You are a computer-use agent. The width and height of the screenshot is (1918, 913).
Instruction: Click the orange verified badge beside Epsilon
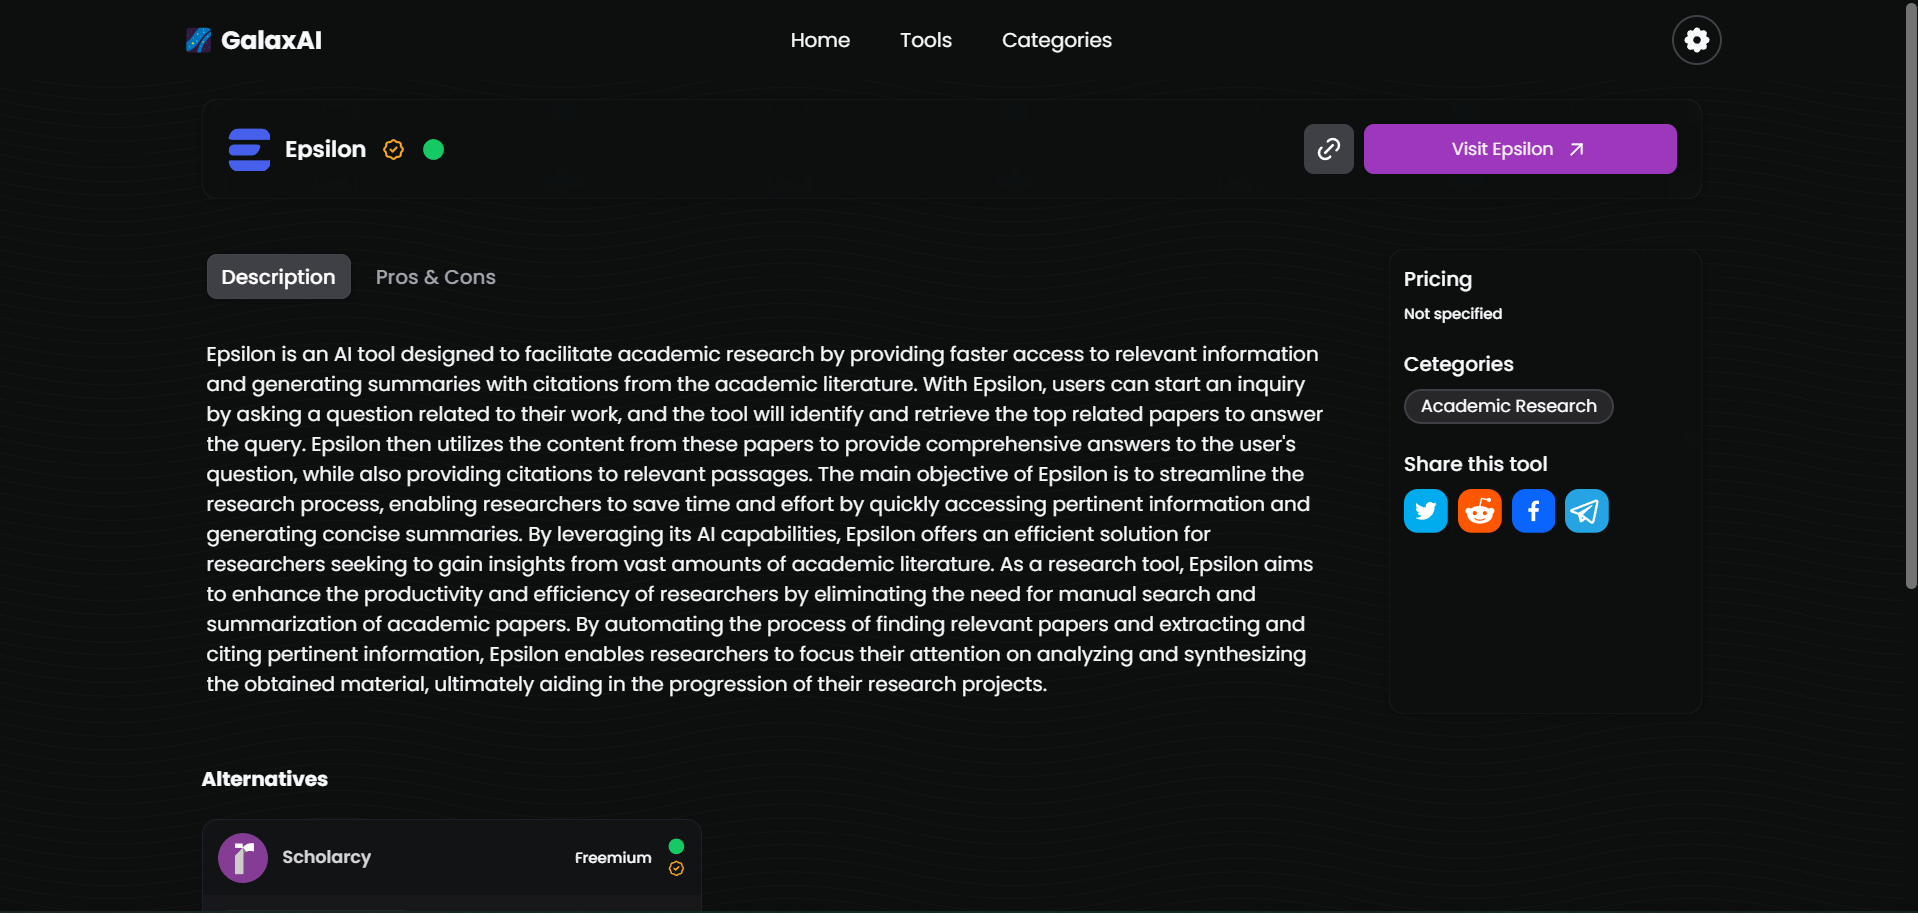(394, 149)
